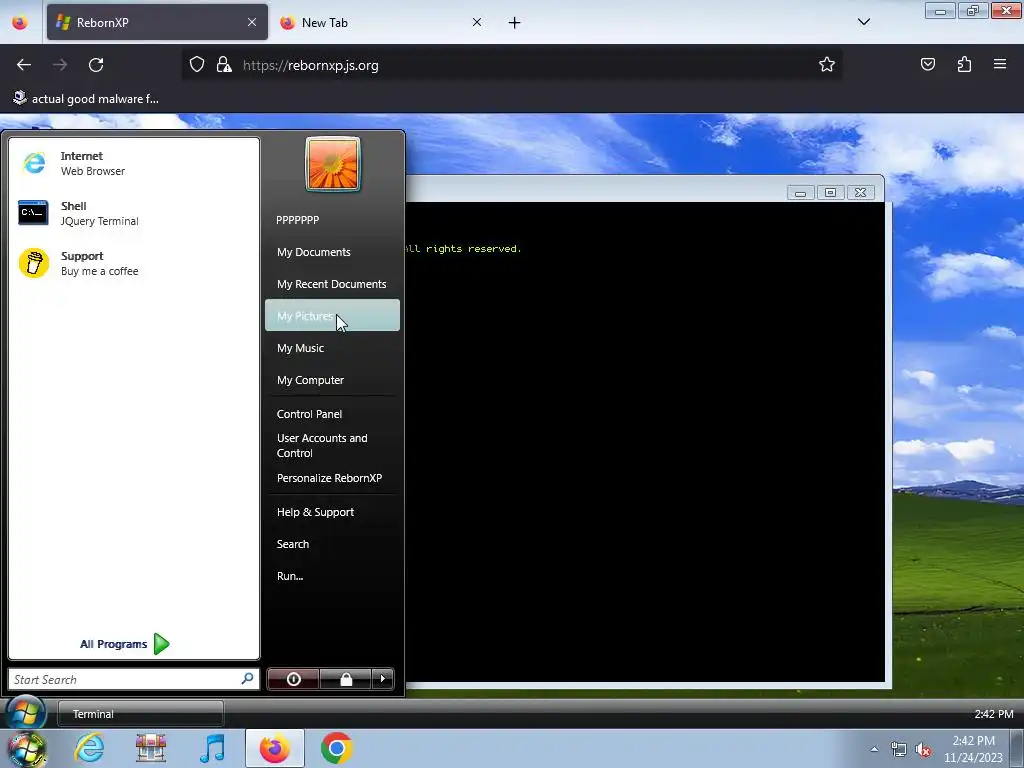Open Personalize RebornXP
Image resolution: width=1024 pixels, height=768 pixels.
(332, 478)
